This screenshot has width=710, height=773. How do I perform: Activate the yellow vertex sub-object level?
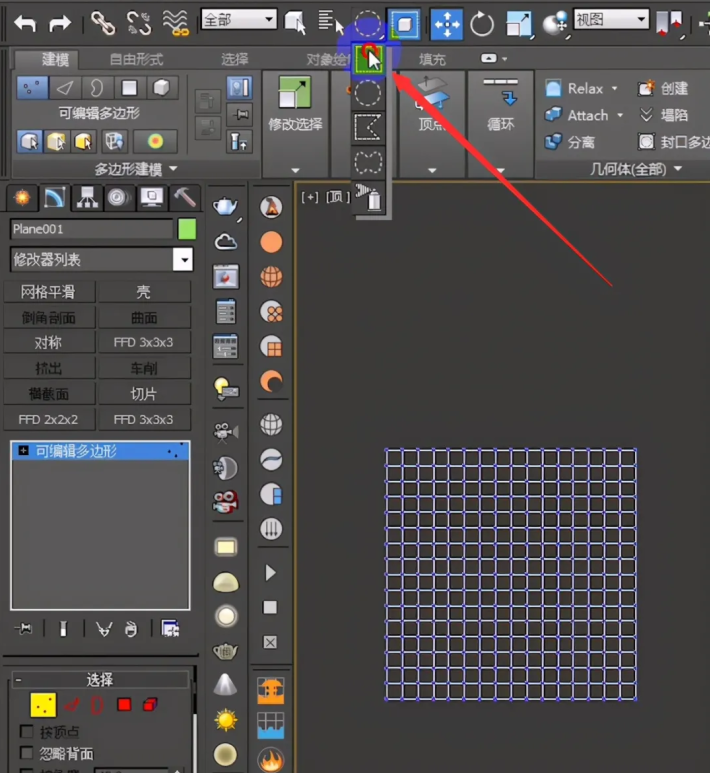point(42,705)
